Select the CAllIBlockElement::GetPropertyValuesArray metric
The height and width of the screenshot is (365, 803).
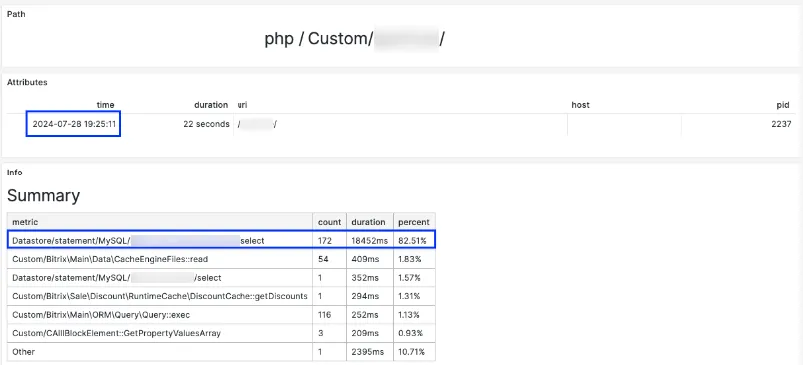[x=116, y=333]
